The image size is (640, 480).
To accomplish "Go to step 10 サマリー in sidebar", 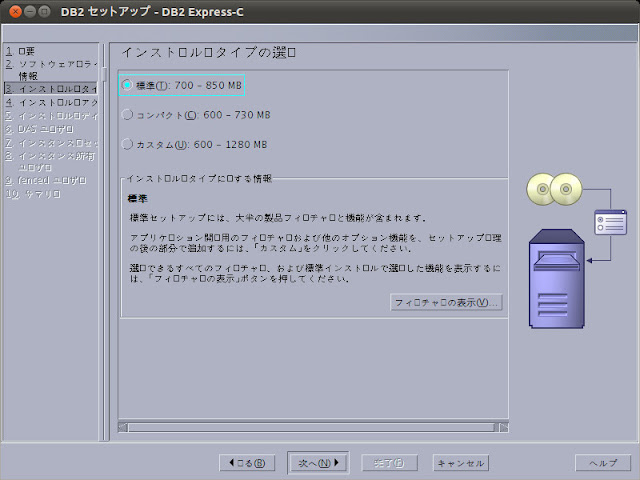I will (x=33, y=194).
